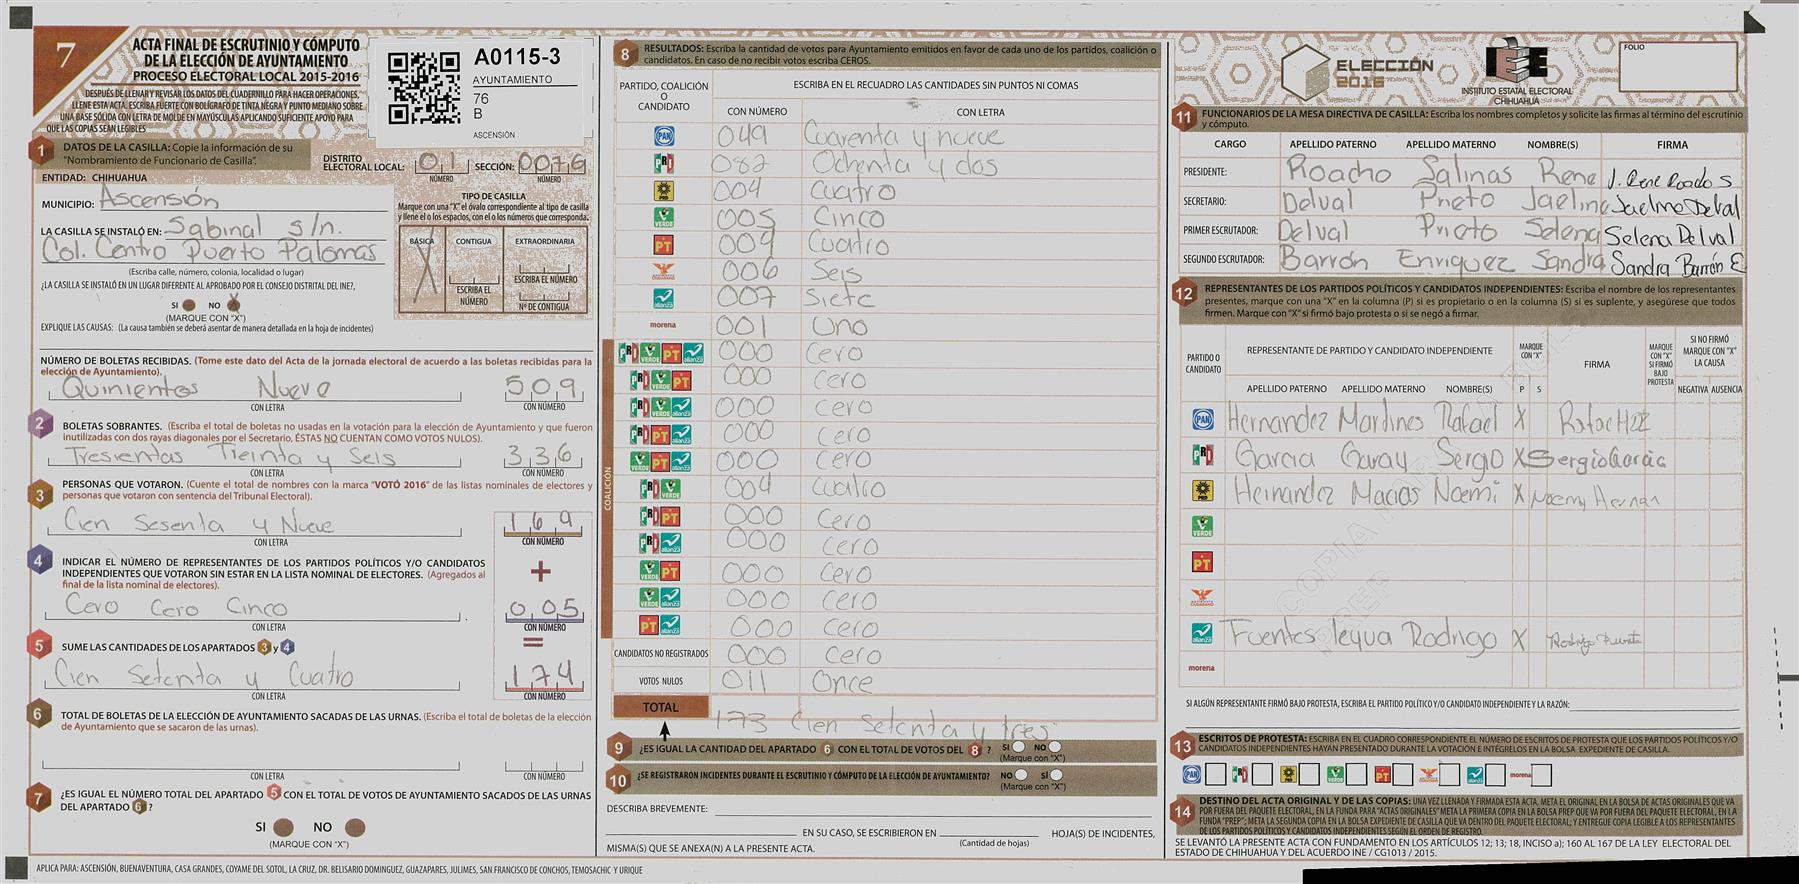Click the PRD sun logo in results column
This screenshot has height=884, width=1799.
(663, 191)
